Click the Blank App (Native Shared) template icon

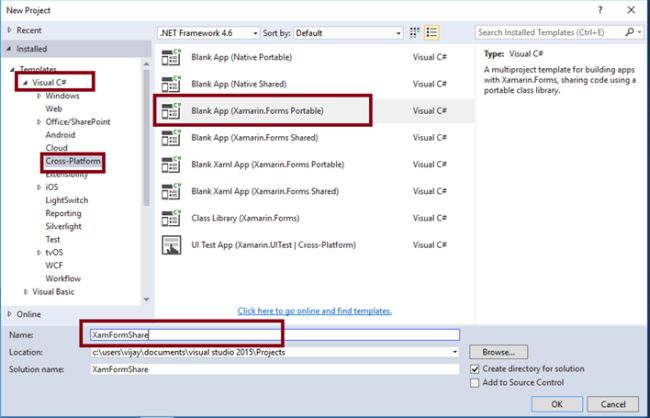171,84
